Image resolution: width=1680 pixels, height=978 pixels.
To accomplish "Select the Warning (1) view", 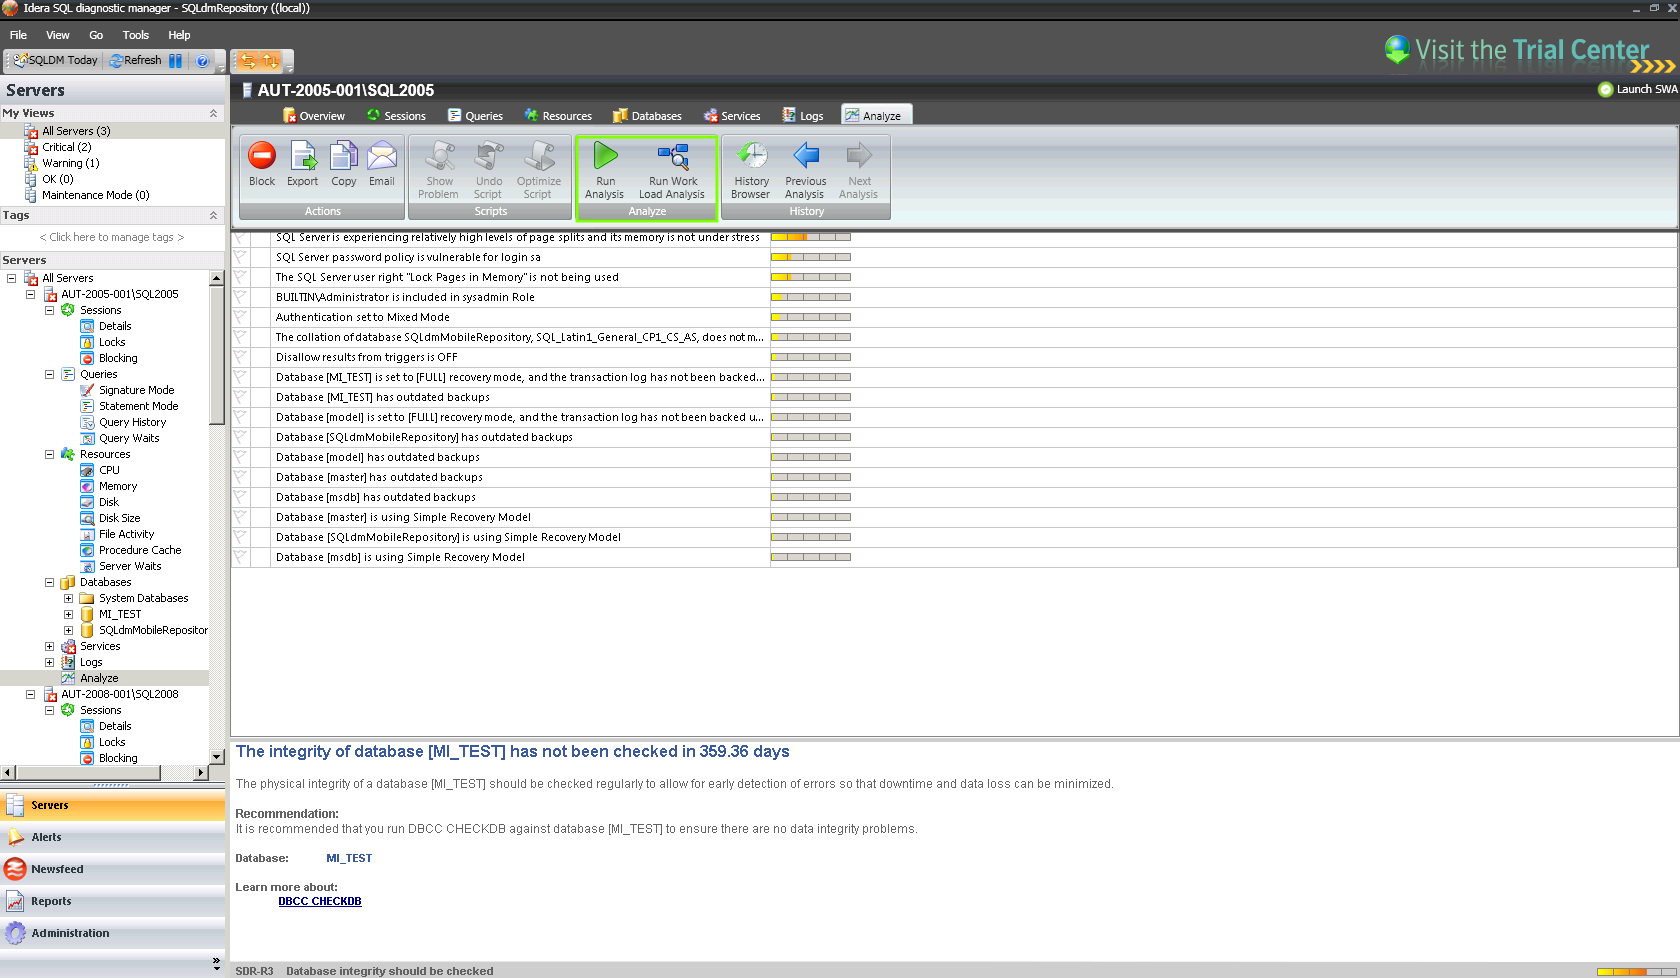I will pos(70,163).
